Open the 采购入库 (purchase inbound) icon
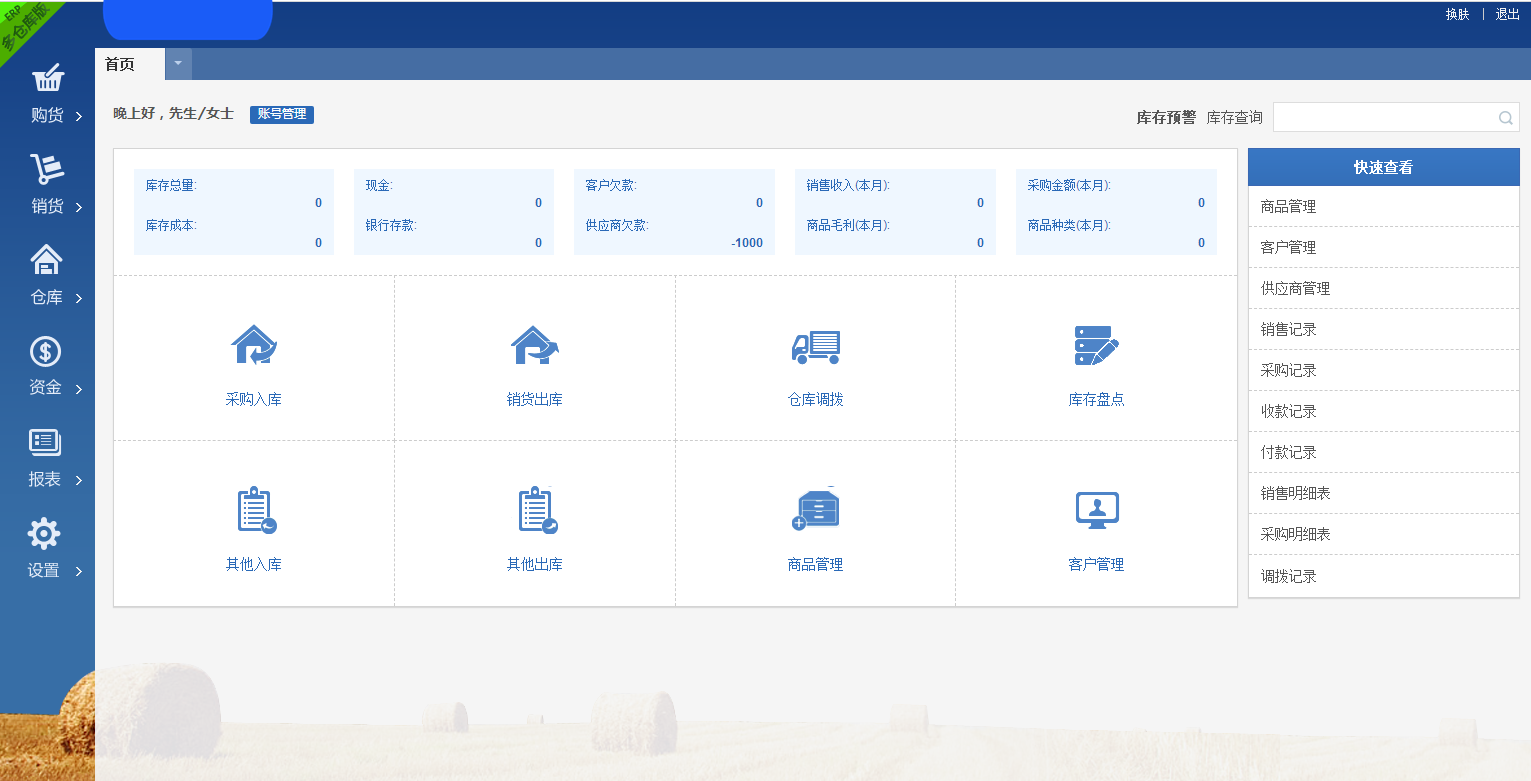The width and height of the screenshot is (1531, 781). click(253, 358)
